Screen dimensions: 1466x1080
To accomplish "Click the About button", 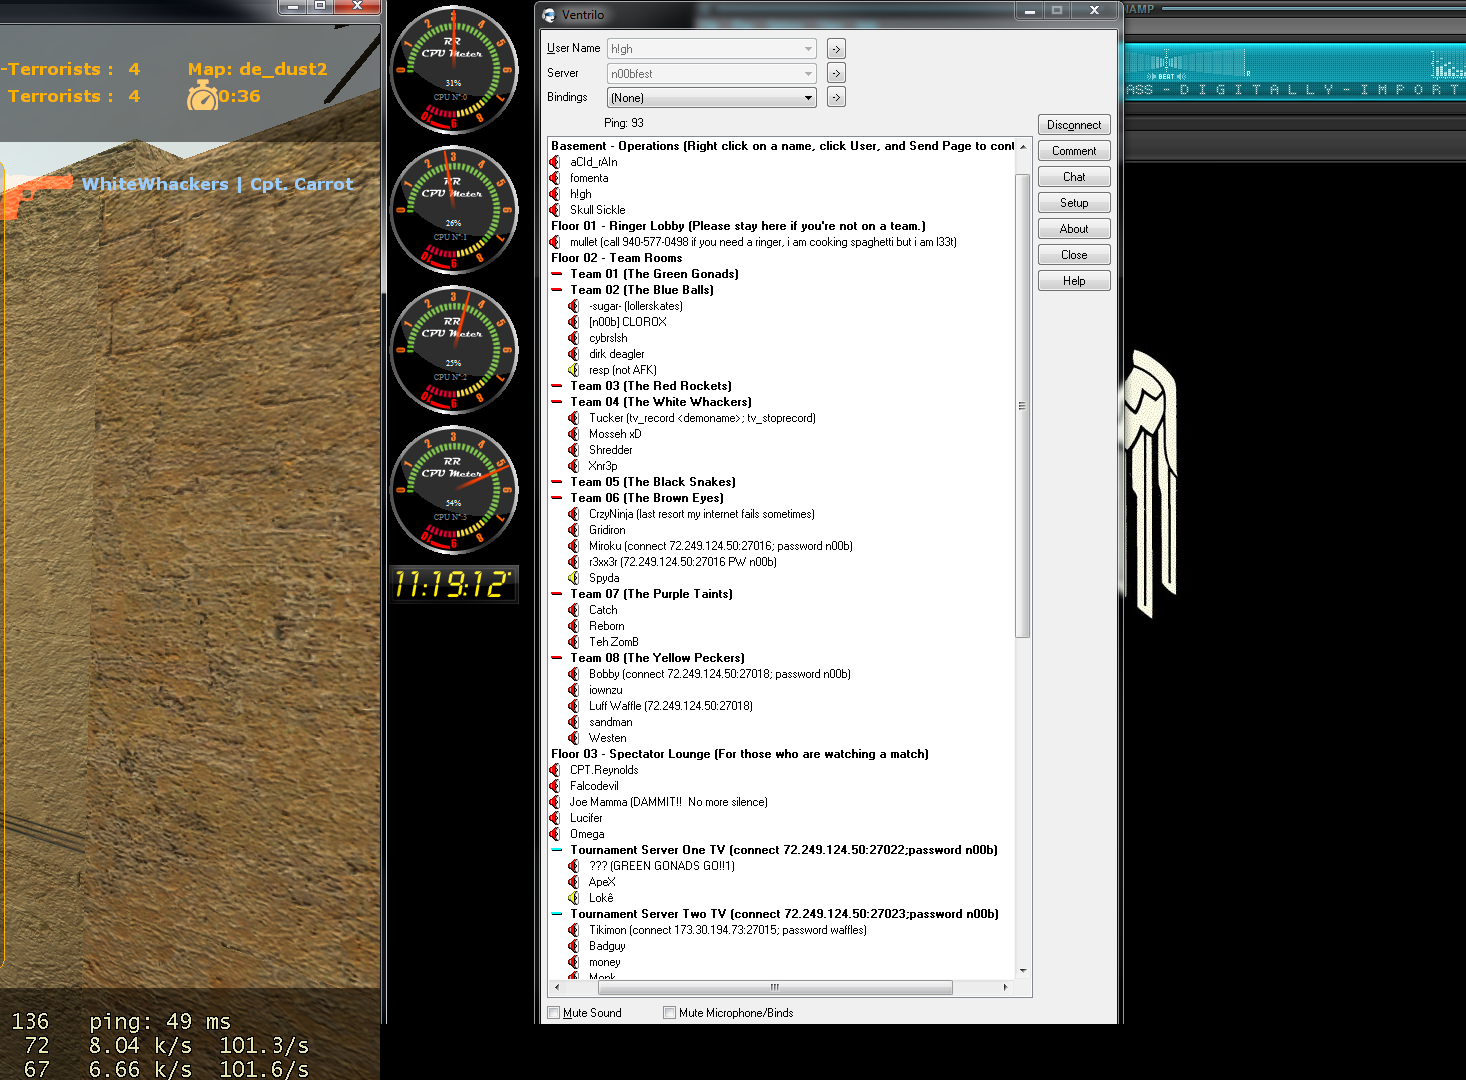I will (1074, 229).
